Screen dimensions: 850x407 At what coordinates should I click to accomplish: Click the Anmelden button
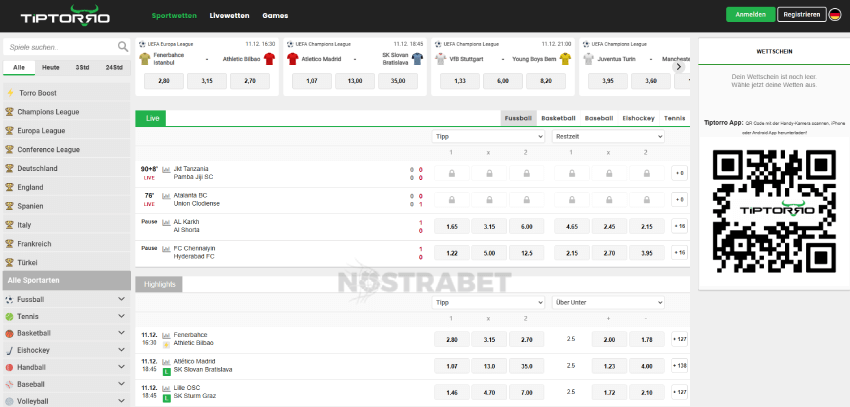pos(751,15)
